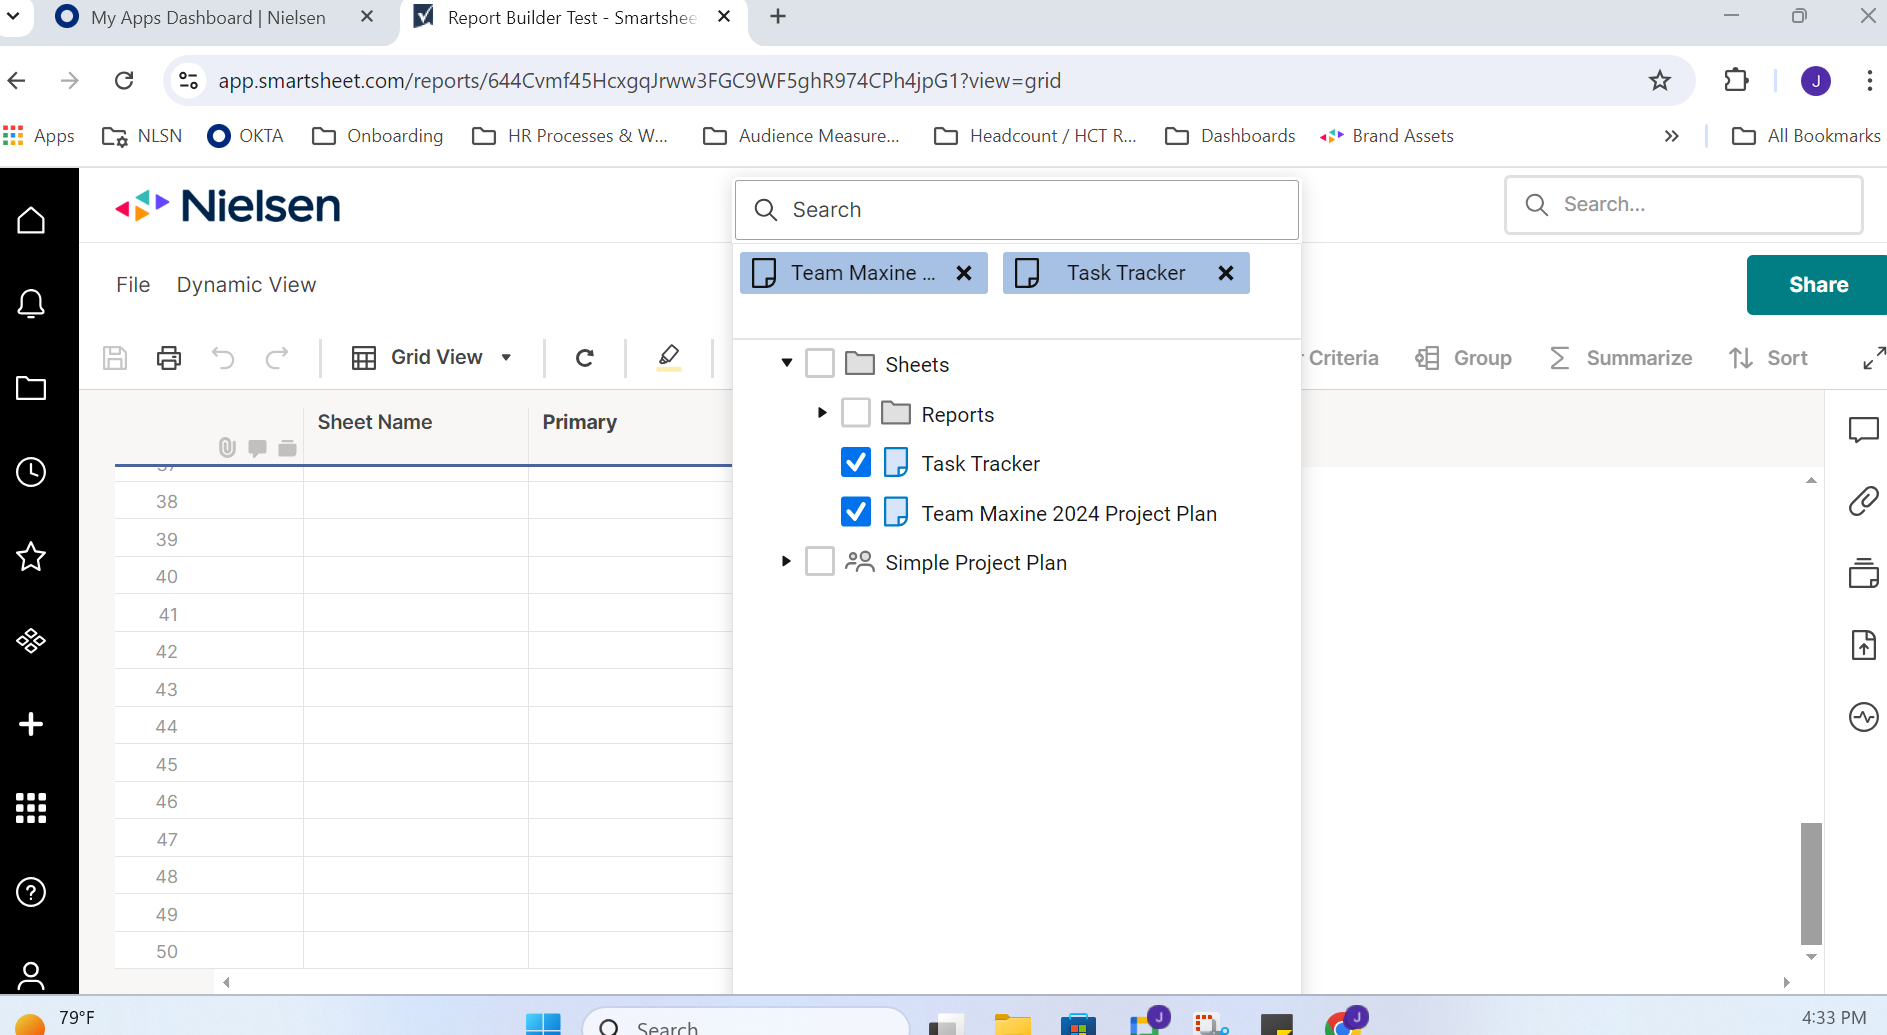Image resolution: width=1887 pixels, height=1035 pixels.
Task: Click the Print icon in toolbar
Action: [169, 358]
